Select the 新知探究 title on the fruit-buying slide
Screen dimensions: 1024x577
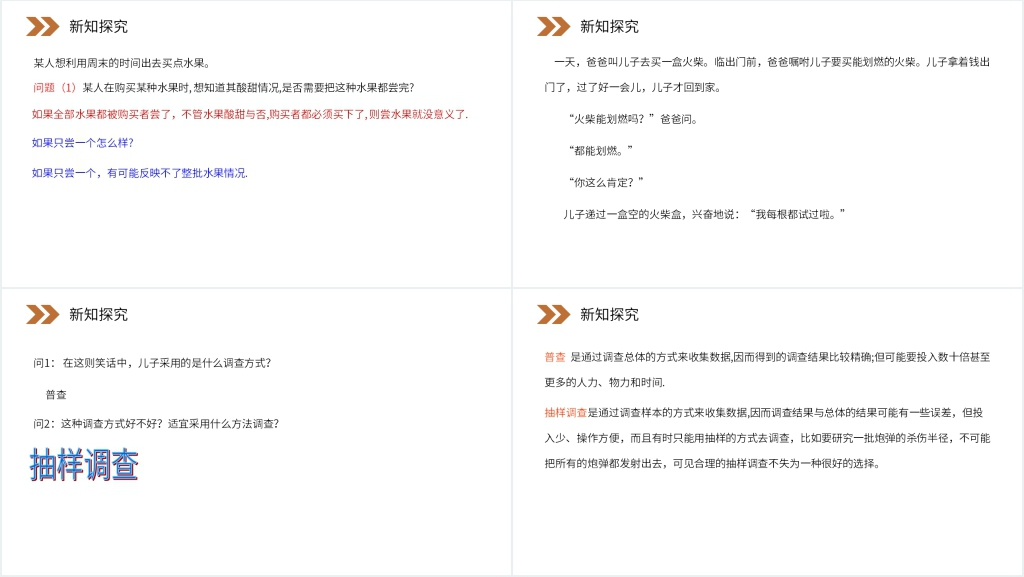(99, 27)
